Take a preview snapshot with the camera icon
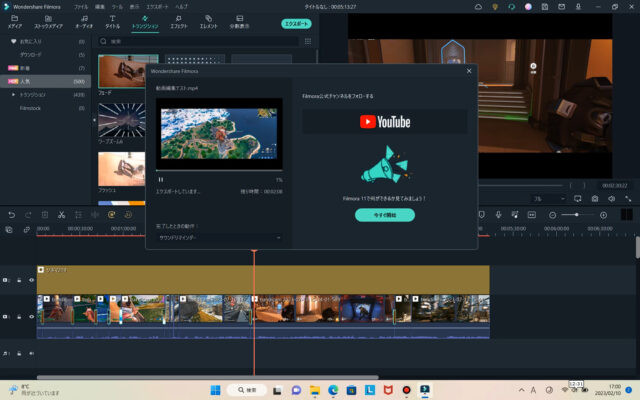Image resolution: width=640 pixels, height=400 pixels. (x=595, y=199)
